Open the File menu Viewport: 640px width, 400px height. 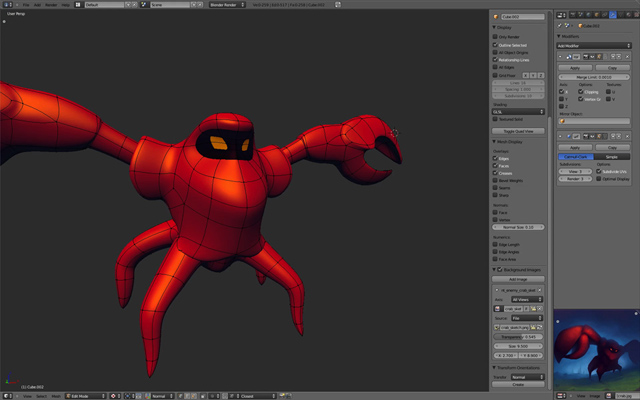click(x=27, y=5)
